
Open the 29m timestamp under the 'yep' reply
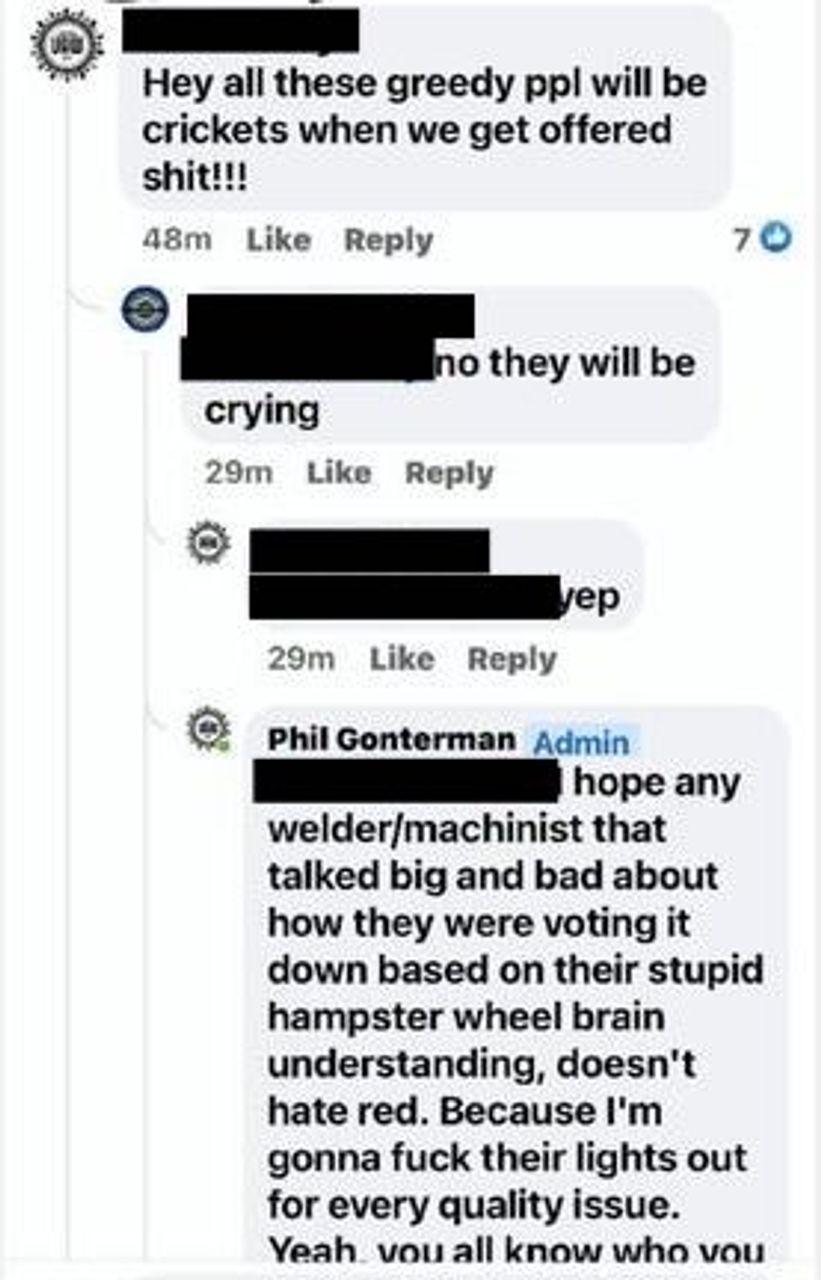click(x=301, y=658)
